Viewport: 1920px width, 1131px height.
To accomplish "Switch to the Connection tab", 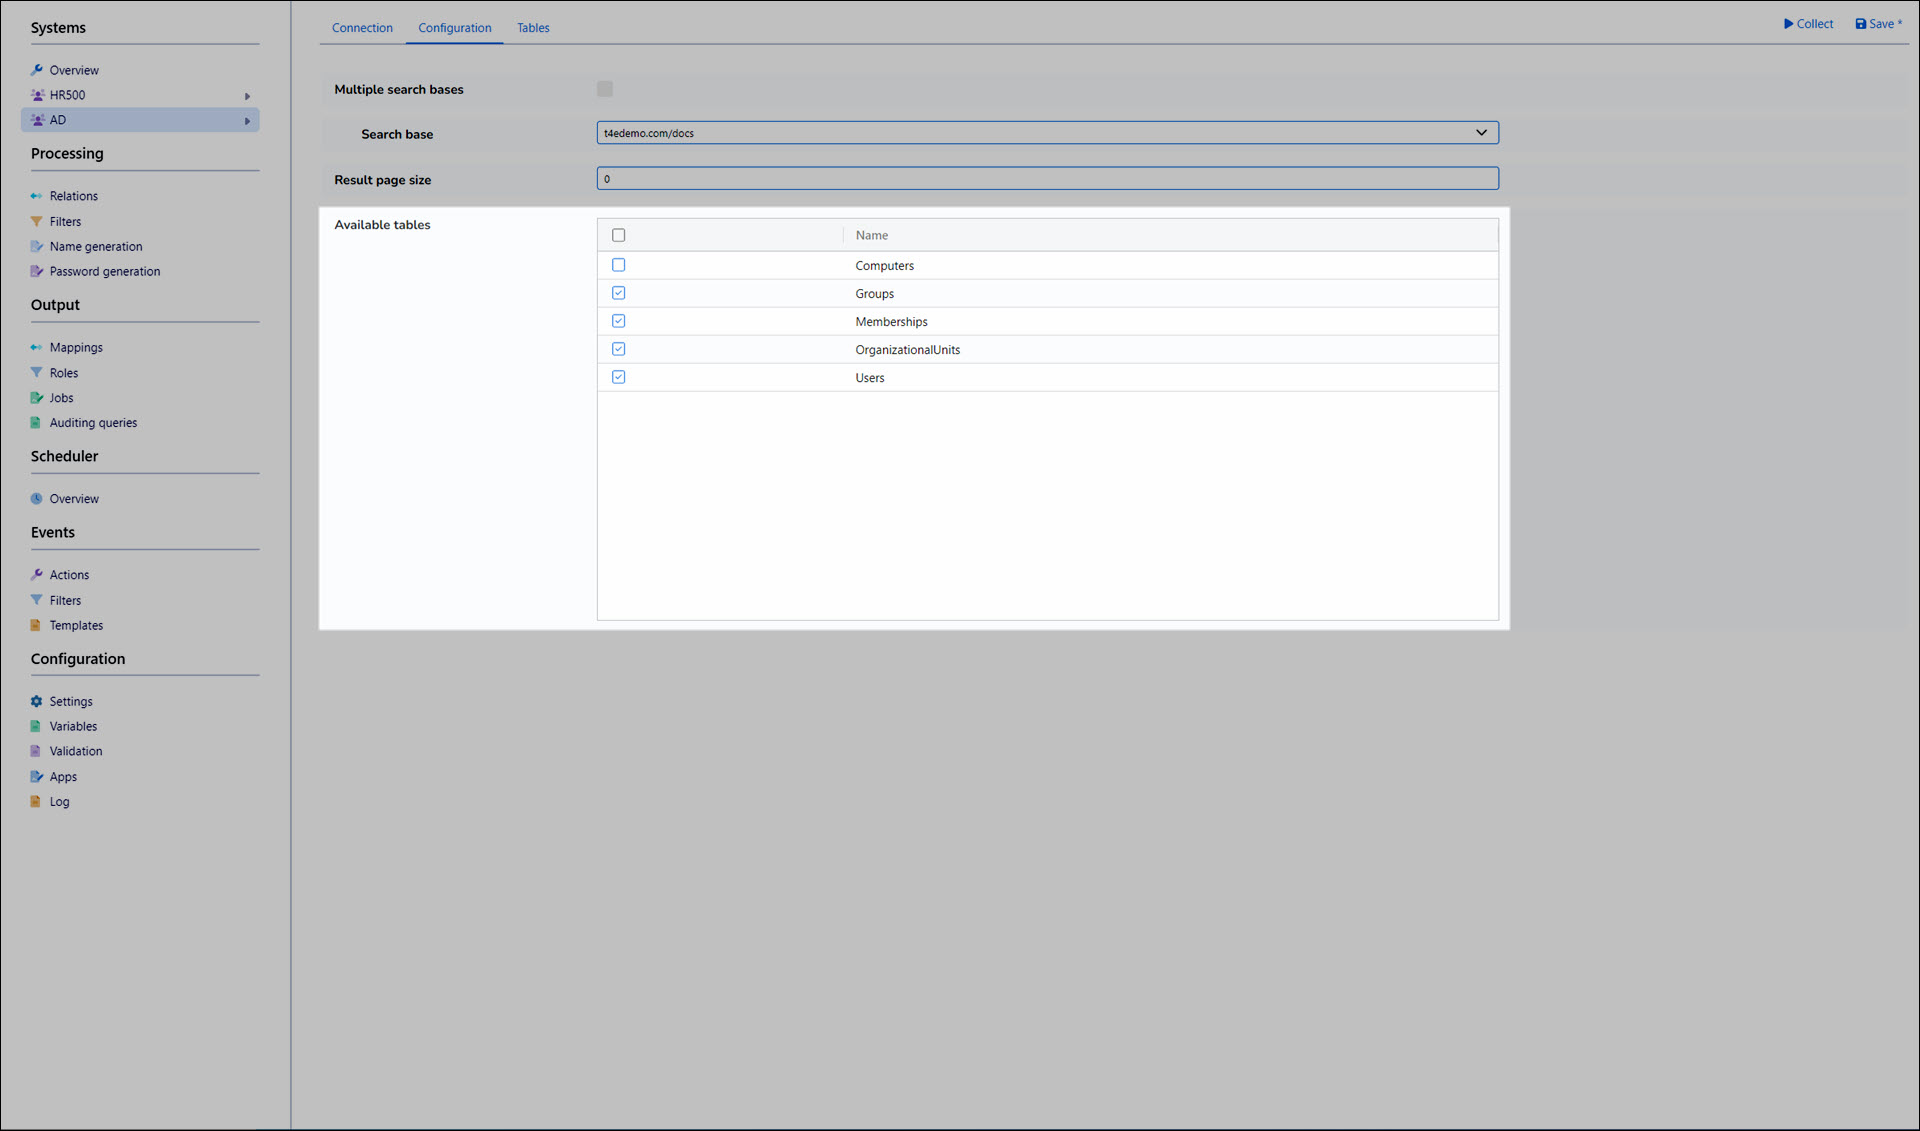I will pyautogui.click(x=362, y=28).
